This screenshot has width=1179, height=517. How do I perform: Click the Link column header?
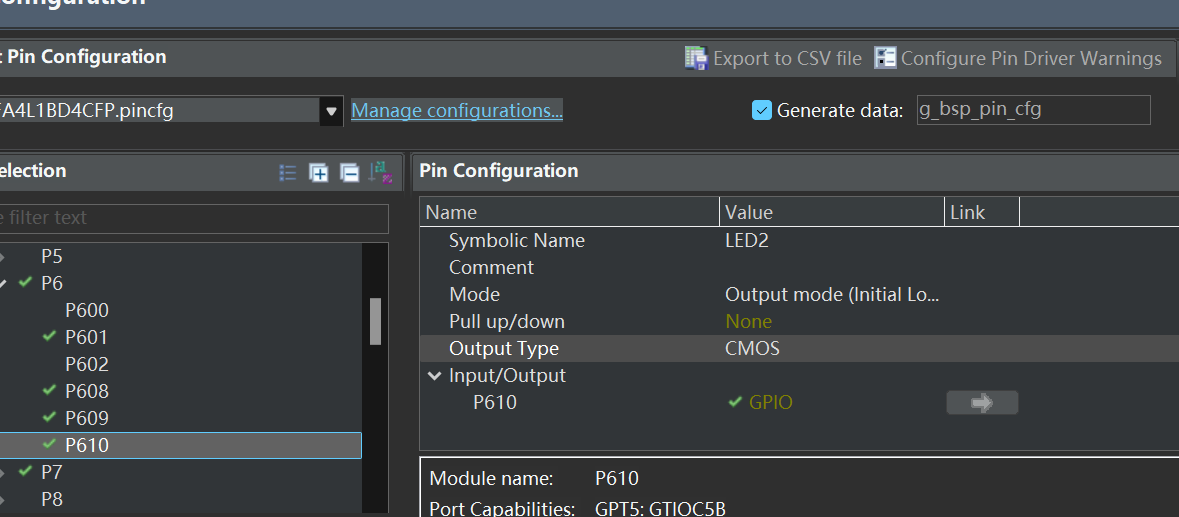(x=982, y=213)
